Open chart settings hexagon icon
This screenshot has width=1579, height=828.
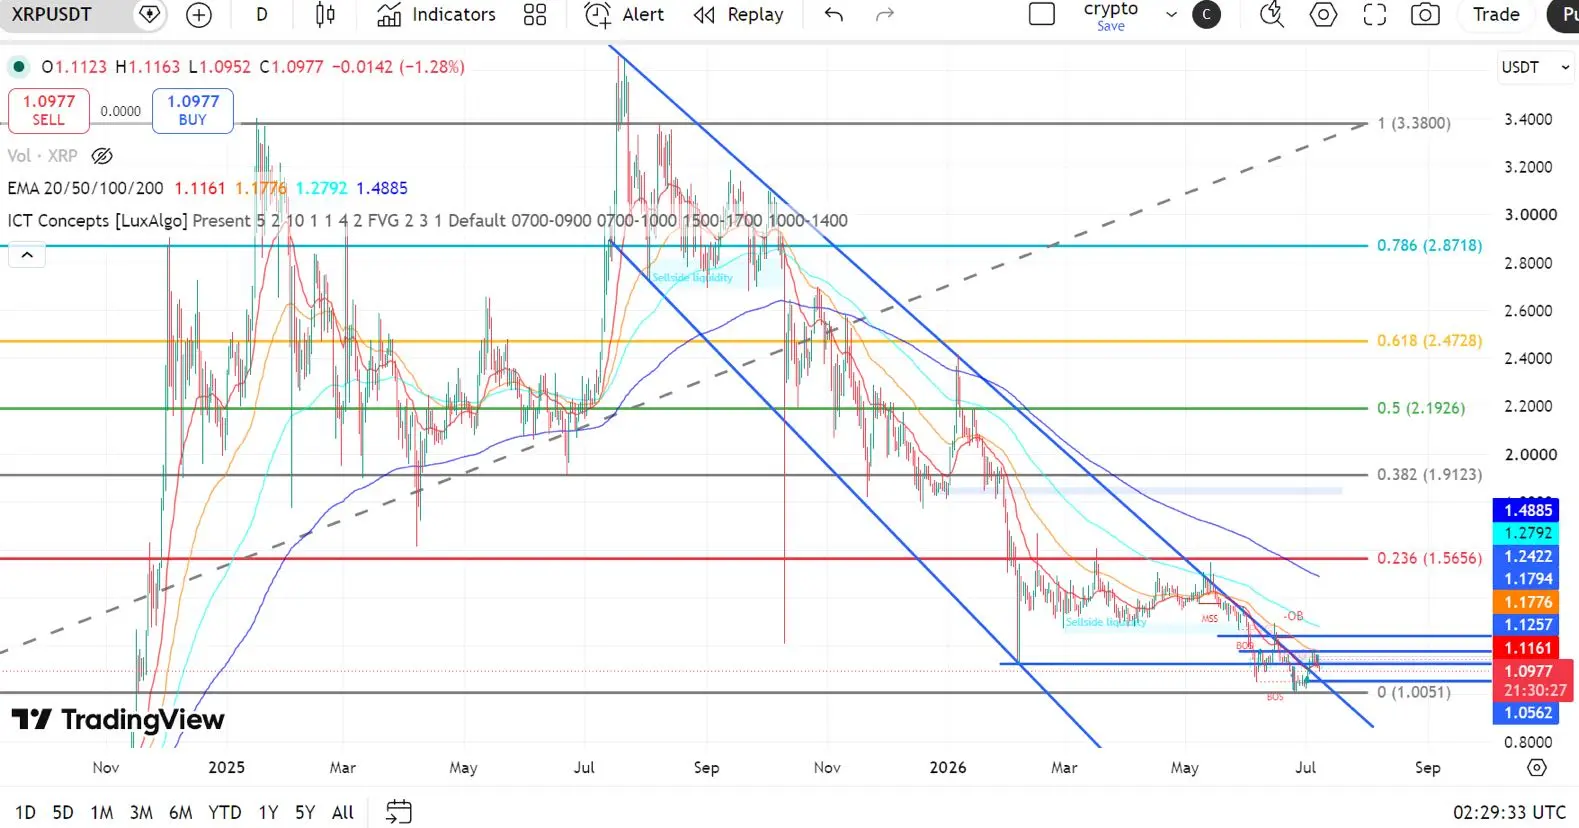[x=1323, y=15]
